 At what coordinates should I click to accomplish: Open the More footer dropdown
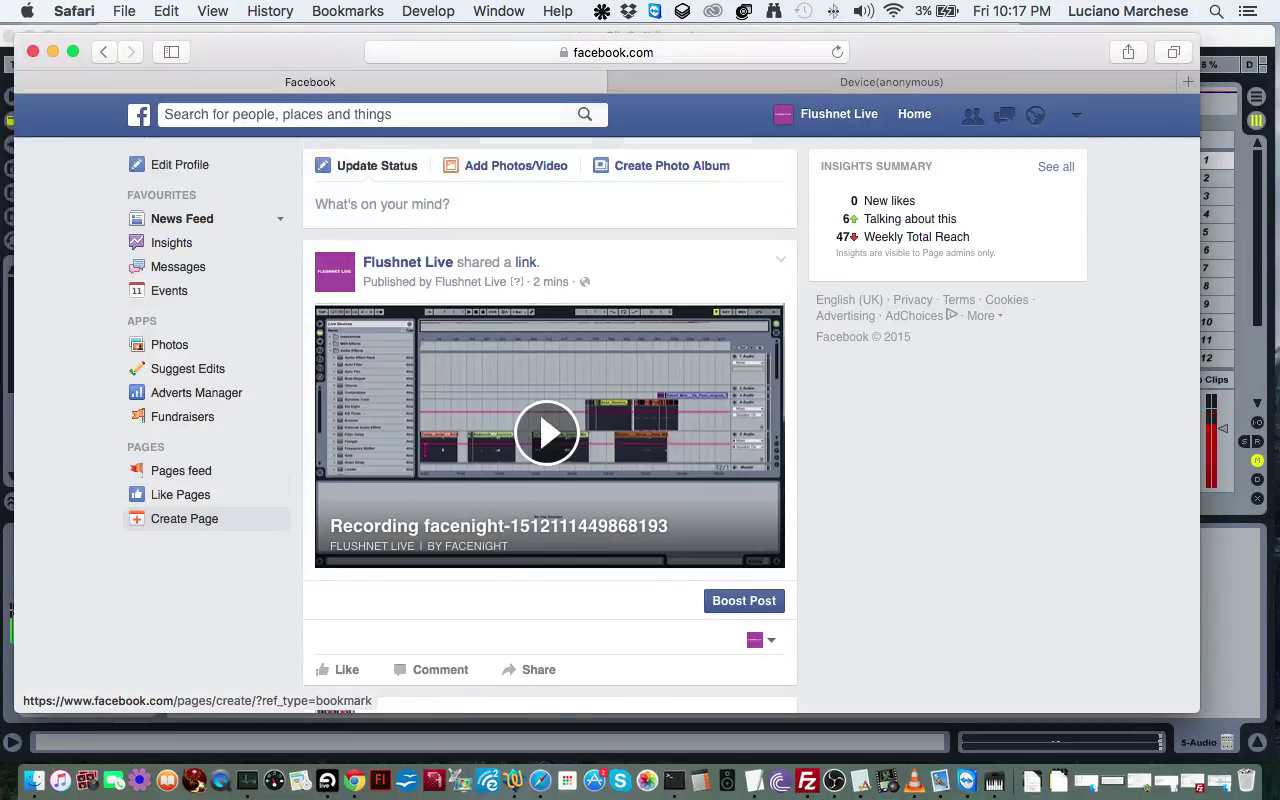click(984, 316)
